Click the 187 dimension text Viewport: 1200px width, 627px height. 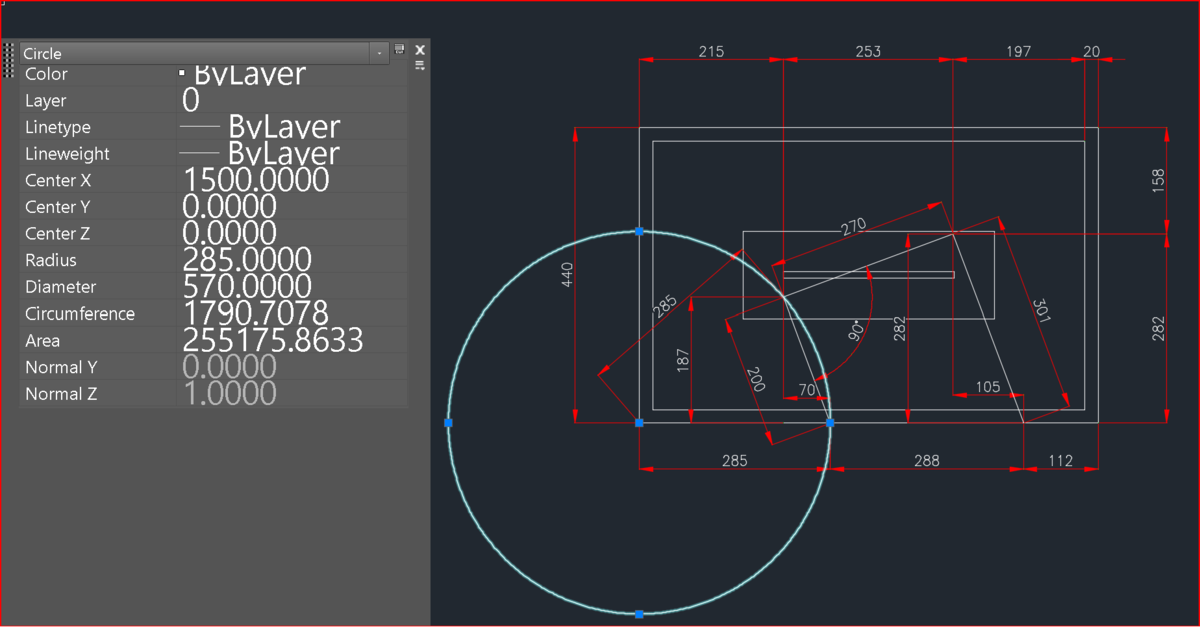click(x=683, y=361)
